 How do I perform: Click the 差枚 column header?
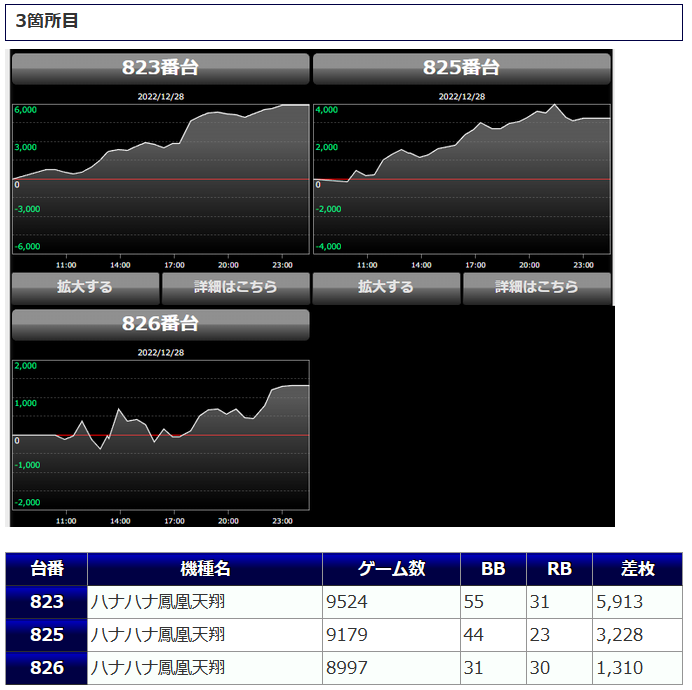(x=637, y=569)
